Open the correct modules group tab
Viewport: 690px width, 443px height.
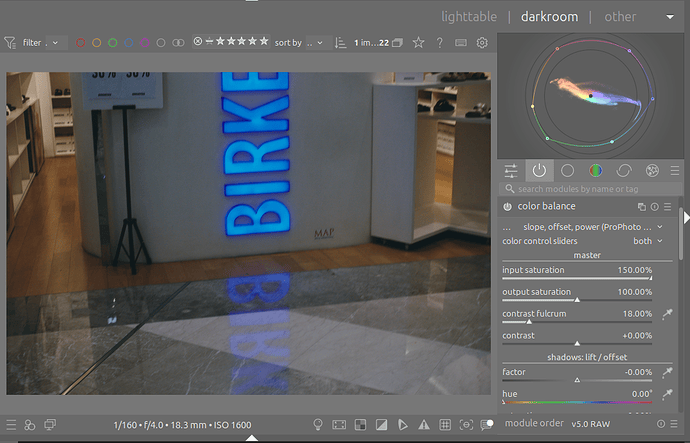pyautogui.click(x=624, y=171)
